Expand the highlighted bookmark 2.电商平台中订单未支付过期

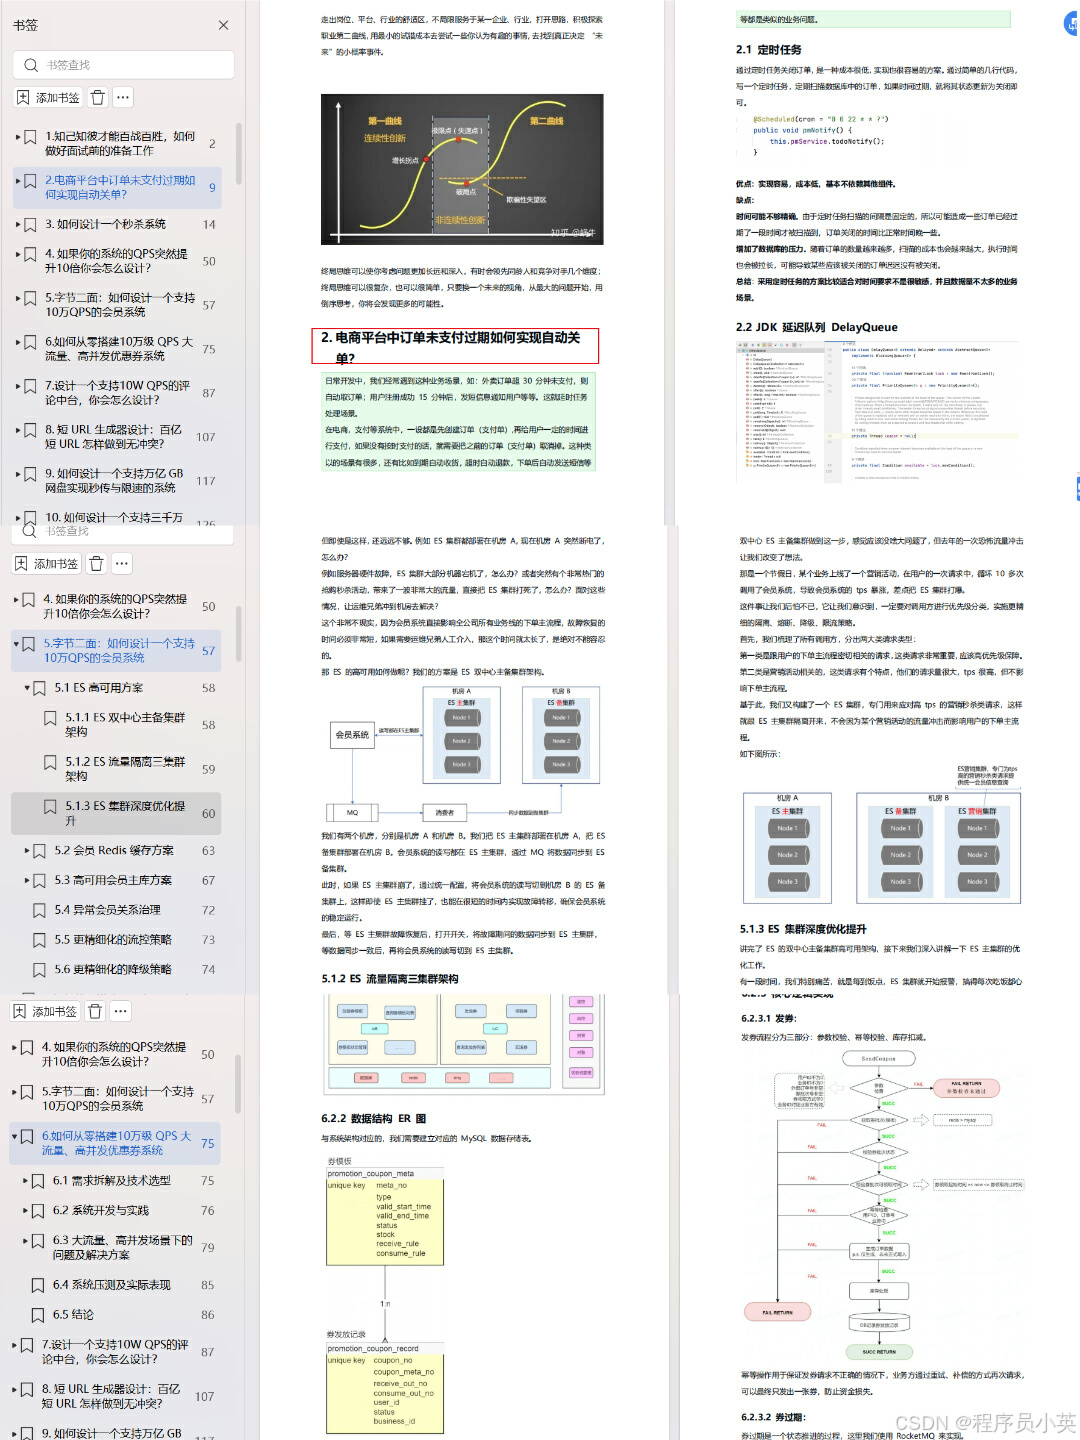(x=18, y=181)
